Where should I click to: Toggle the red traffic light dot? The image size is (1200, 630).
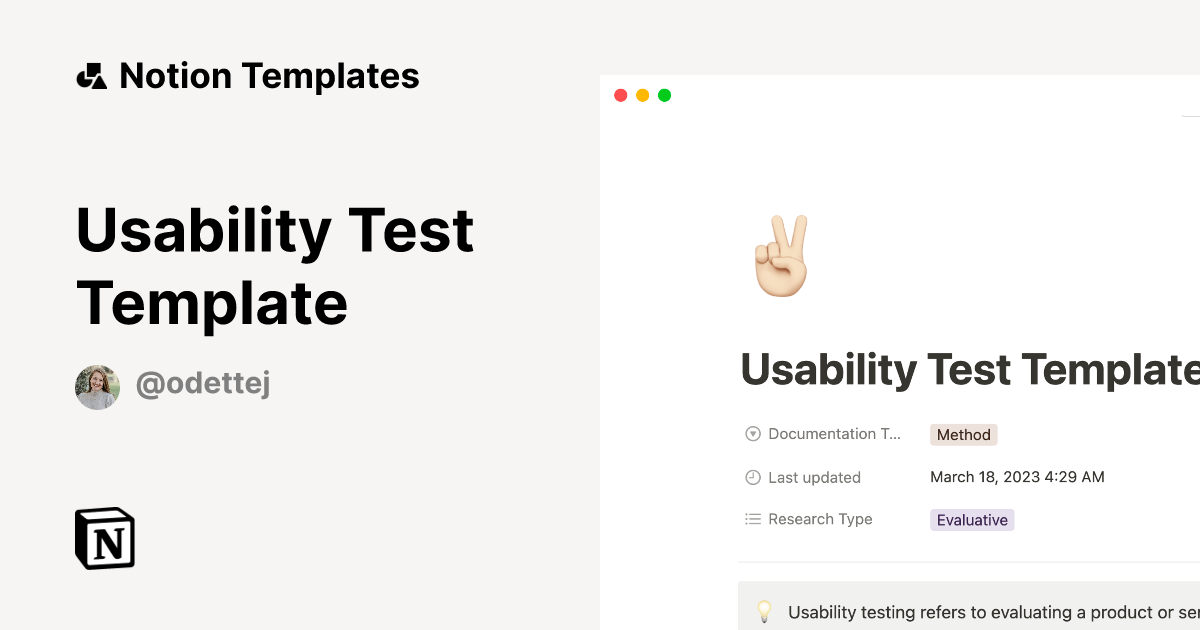(620, 95)
